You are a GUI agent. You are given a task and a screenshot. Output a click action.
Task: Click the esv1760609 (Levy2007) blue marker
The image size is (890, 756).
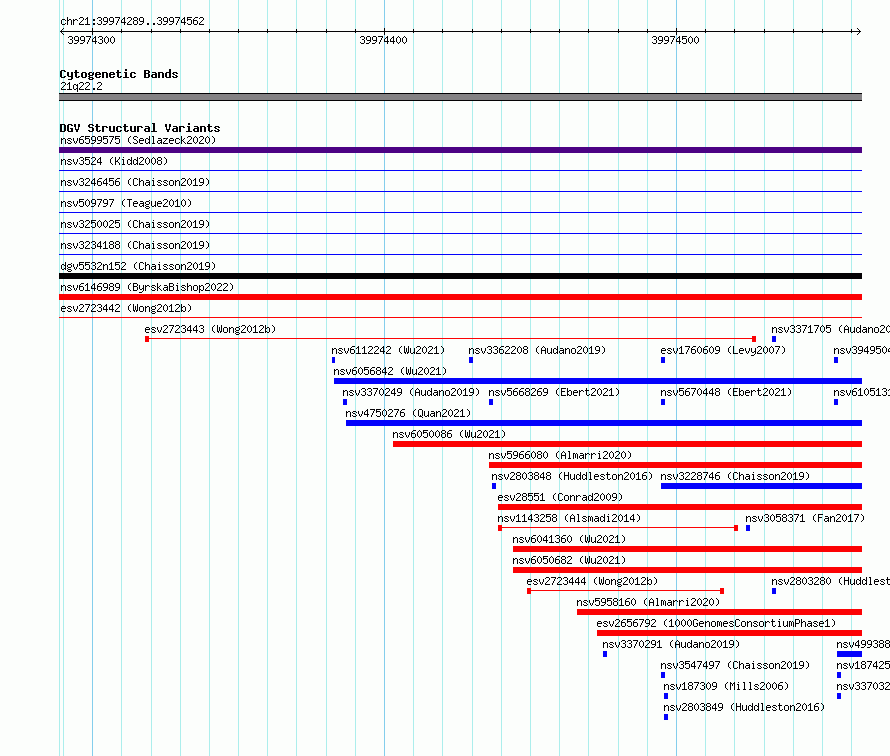pyautogui.click(x=663, y=360)
